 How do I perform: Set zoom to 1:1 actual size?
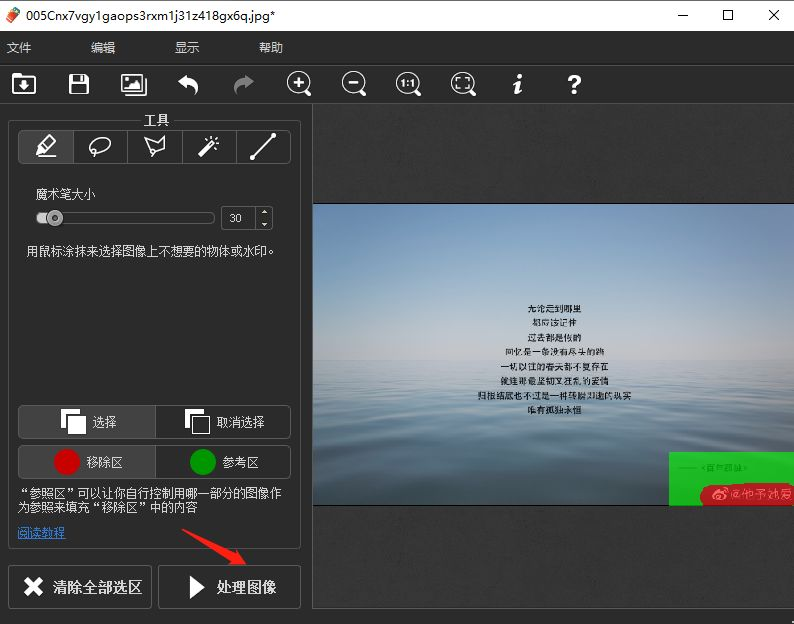coord(408,84)
